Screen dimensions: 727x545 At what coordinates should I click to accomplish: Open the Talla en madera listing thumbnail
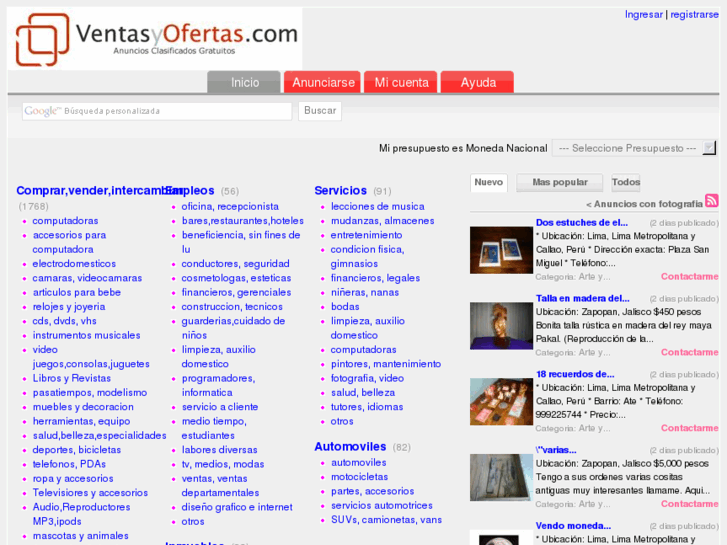click(x=501, y=326)
